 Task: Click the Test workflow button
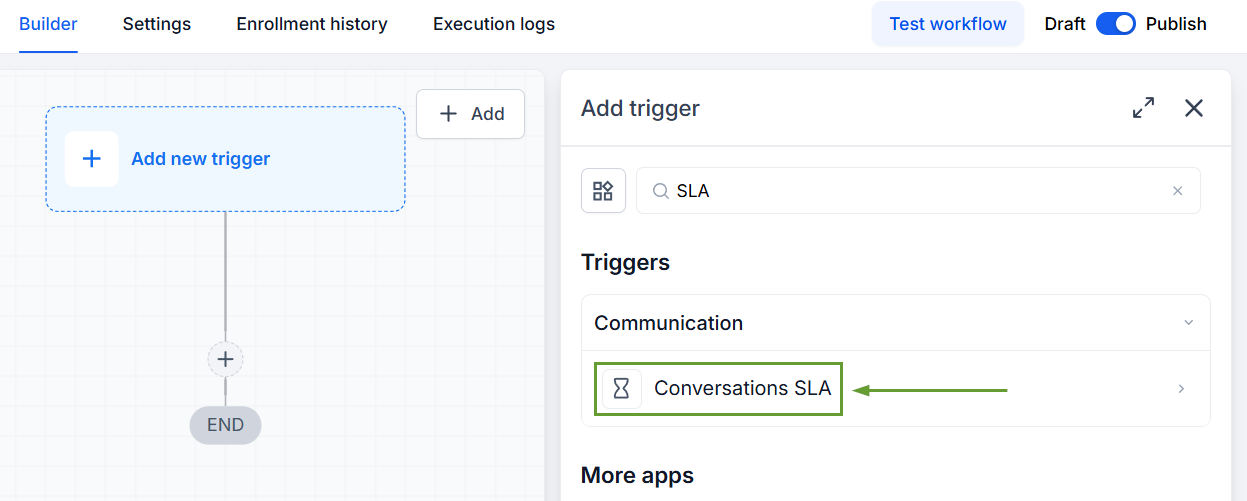coord(948,24)
